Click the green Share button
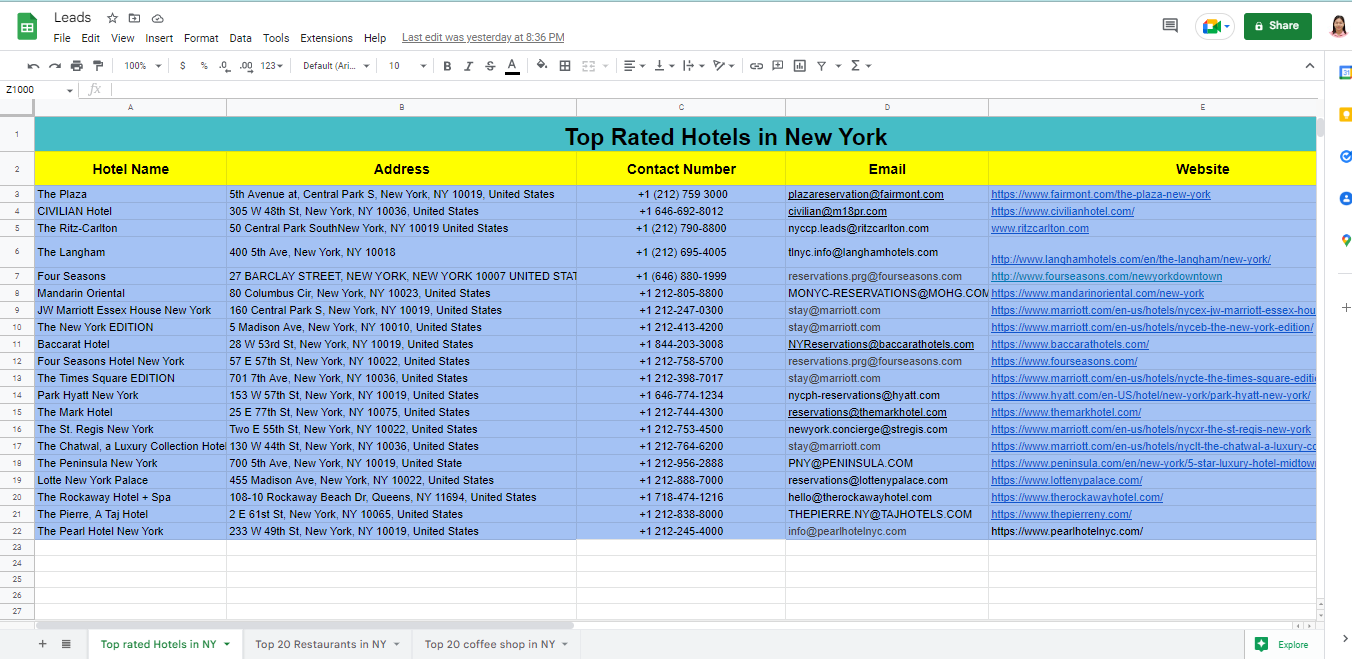This screenshot has width=1352, height=659. (1278, 26)
